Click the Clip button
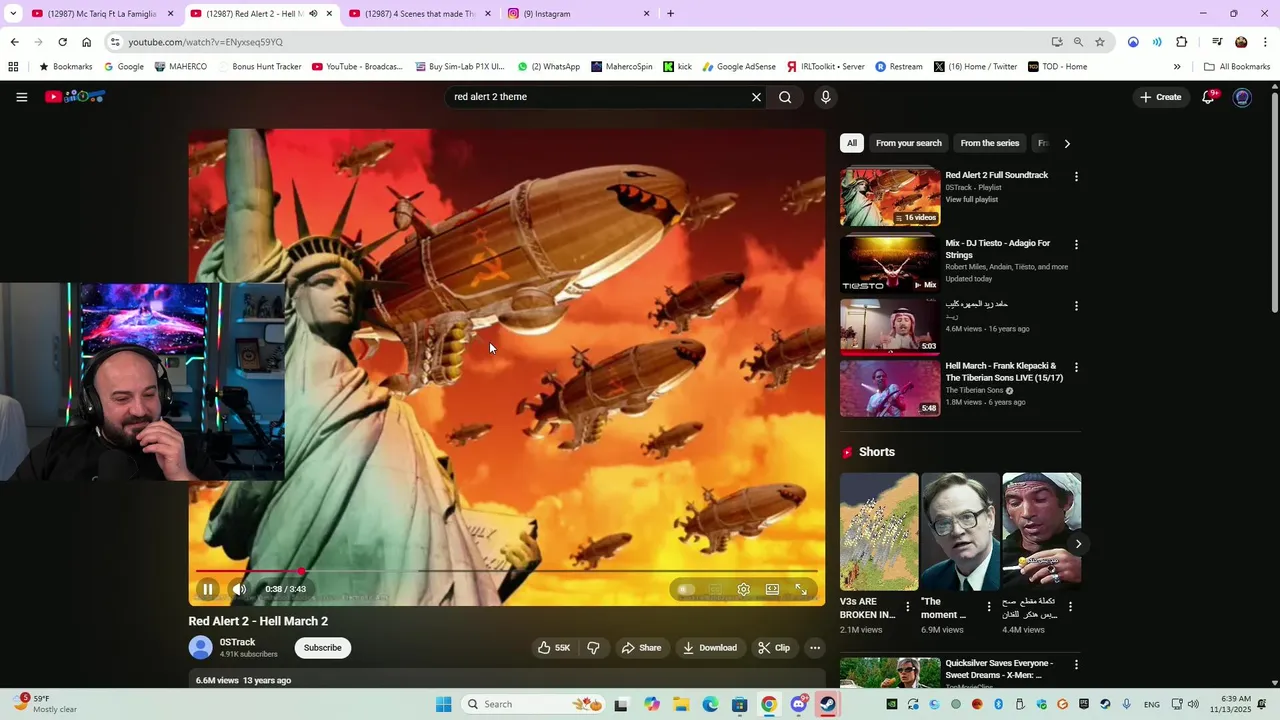Viewport: 1280px width, 720px height. tap(774, 648)
